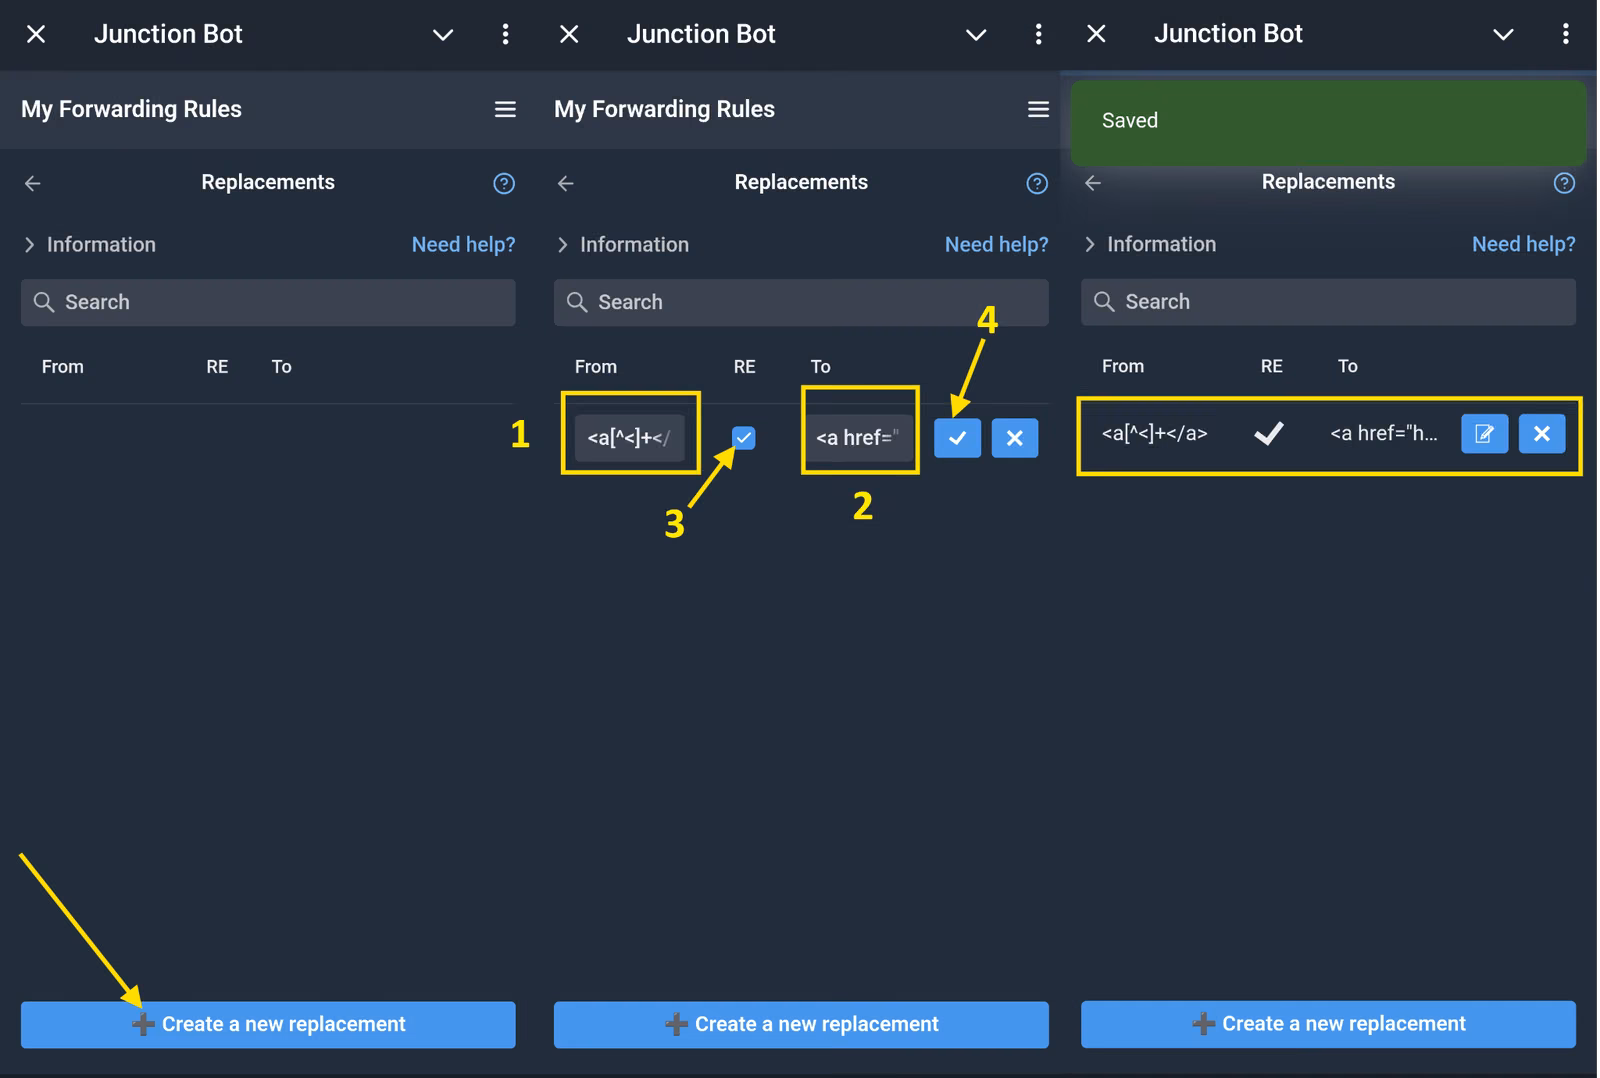Close the right Junction Bot panel with X
This screenshot has width=1600, height=1078.
[x=1096, y=34]
